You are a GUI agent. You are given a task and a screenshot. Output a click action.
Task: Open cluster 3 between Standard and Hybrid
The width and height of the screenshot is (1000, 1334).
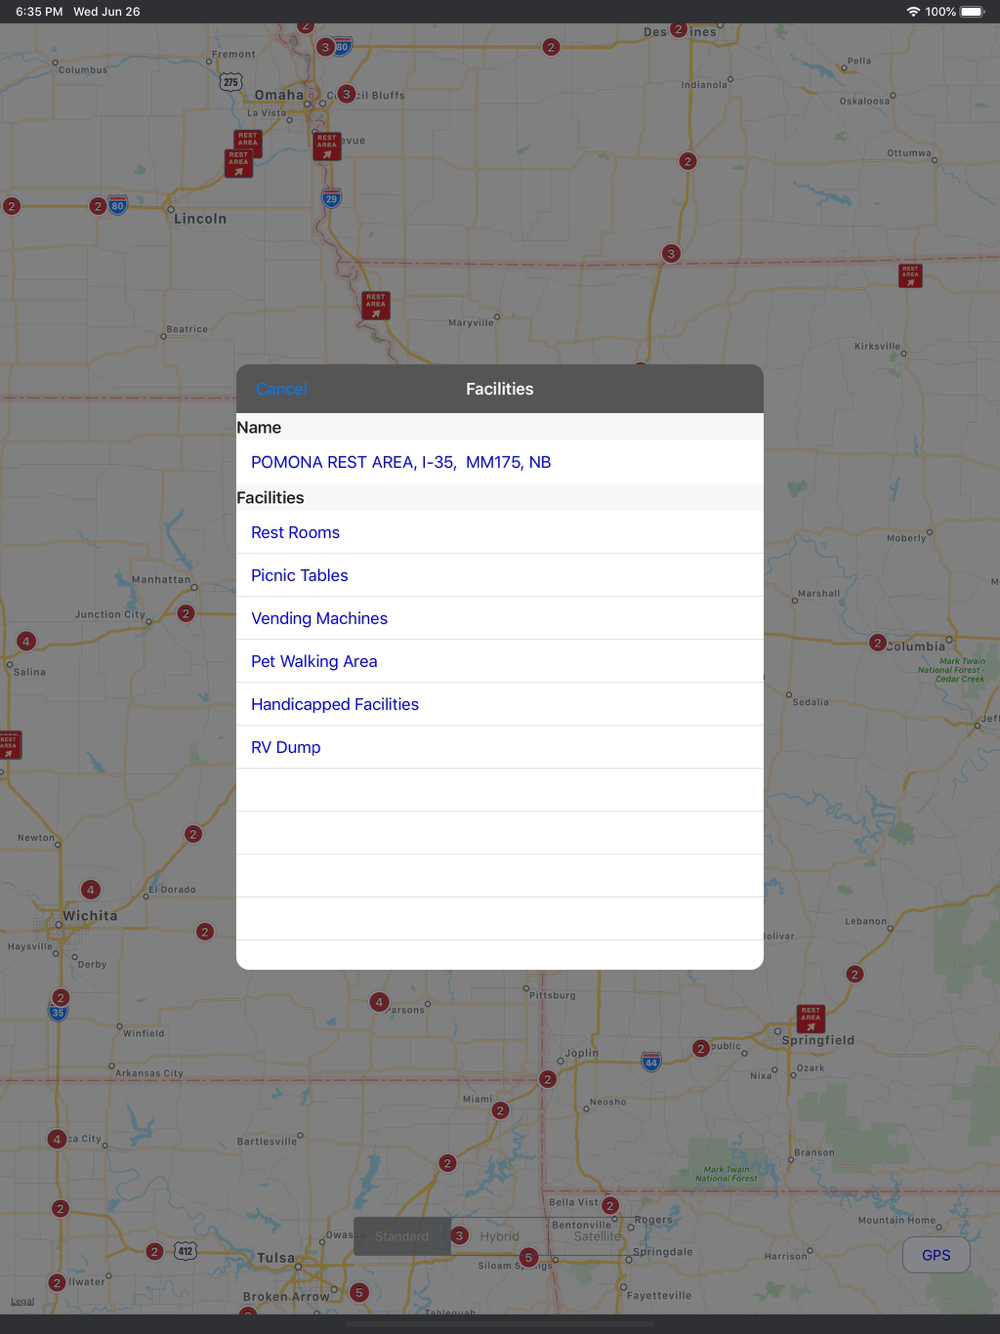click(x=459, y=1235)
